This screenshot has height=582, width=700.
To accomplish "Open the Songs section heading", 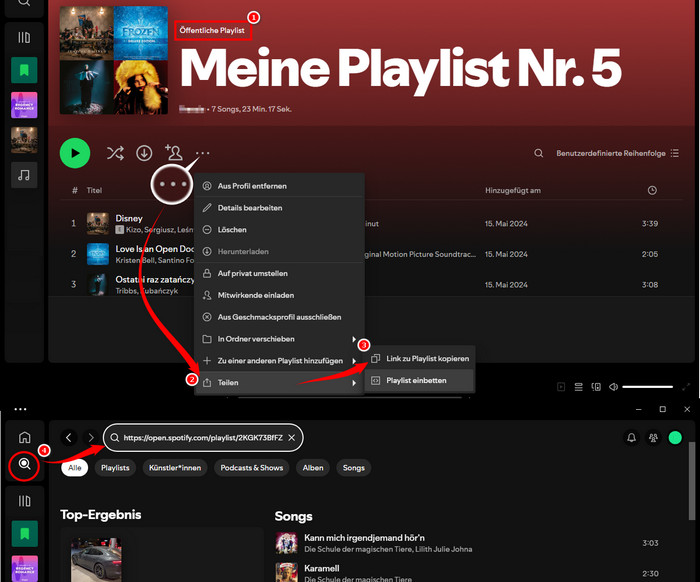I will [x=294, y=516].
